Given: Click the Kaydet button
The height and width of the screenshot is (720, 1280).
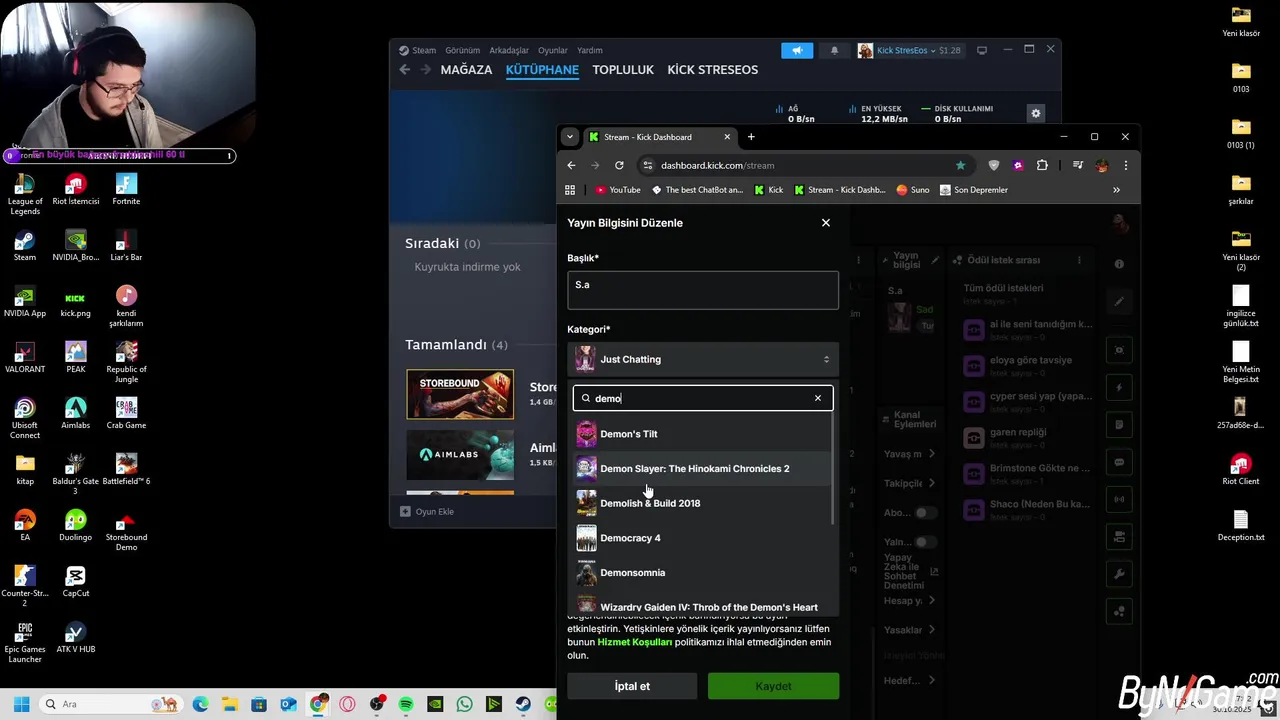Looking at the screenshot, I should 773,686.
